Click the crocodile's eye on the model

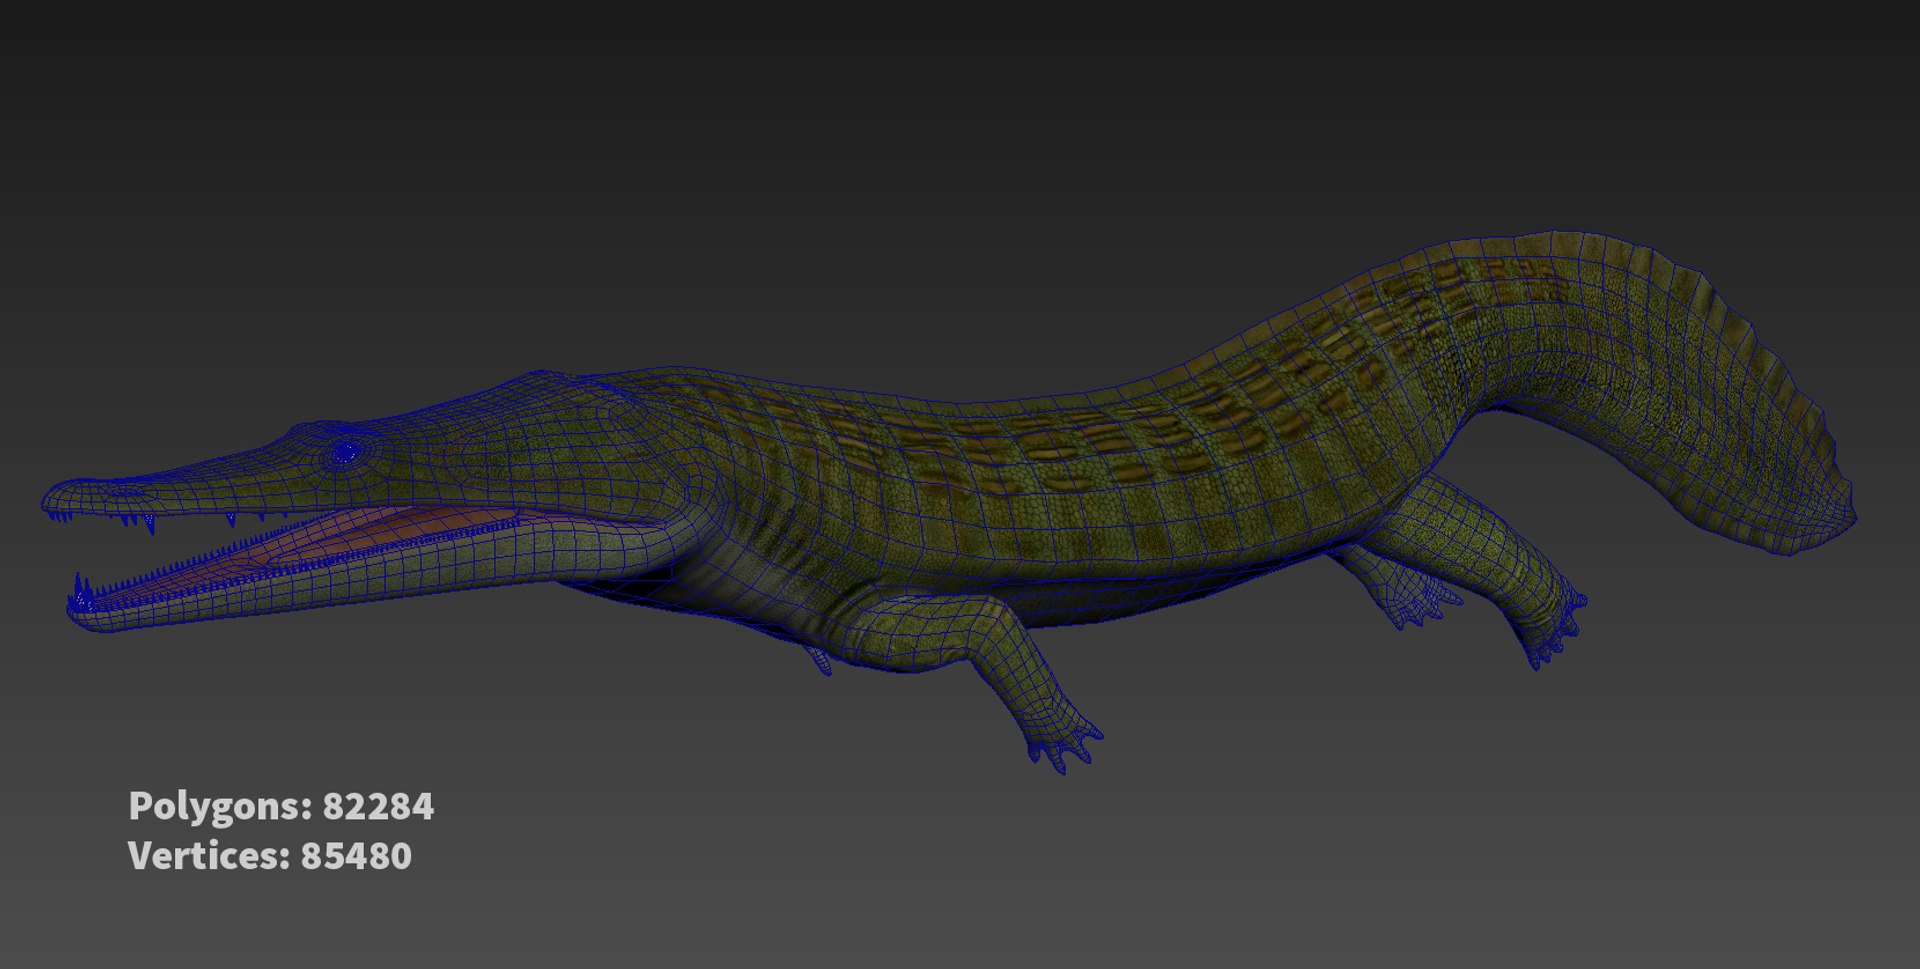pos(346,453)
